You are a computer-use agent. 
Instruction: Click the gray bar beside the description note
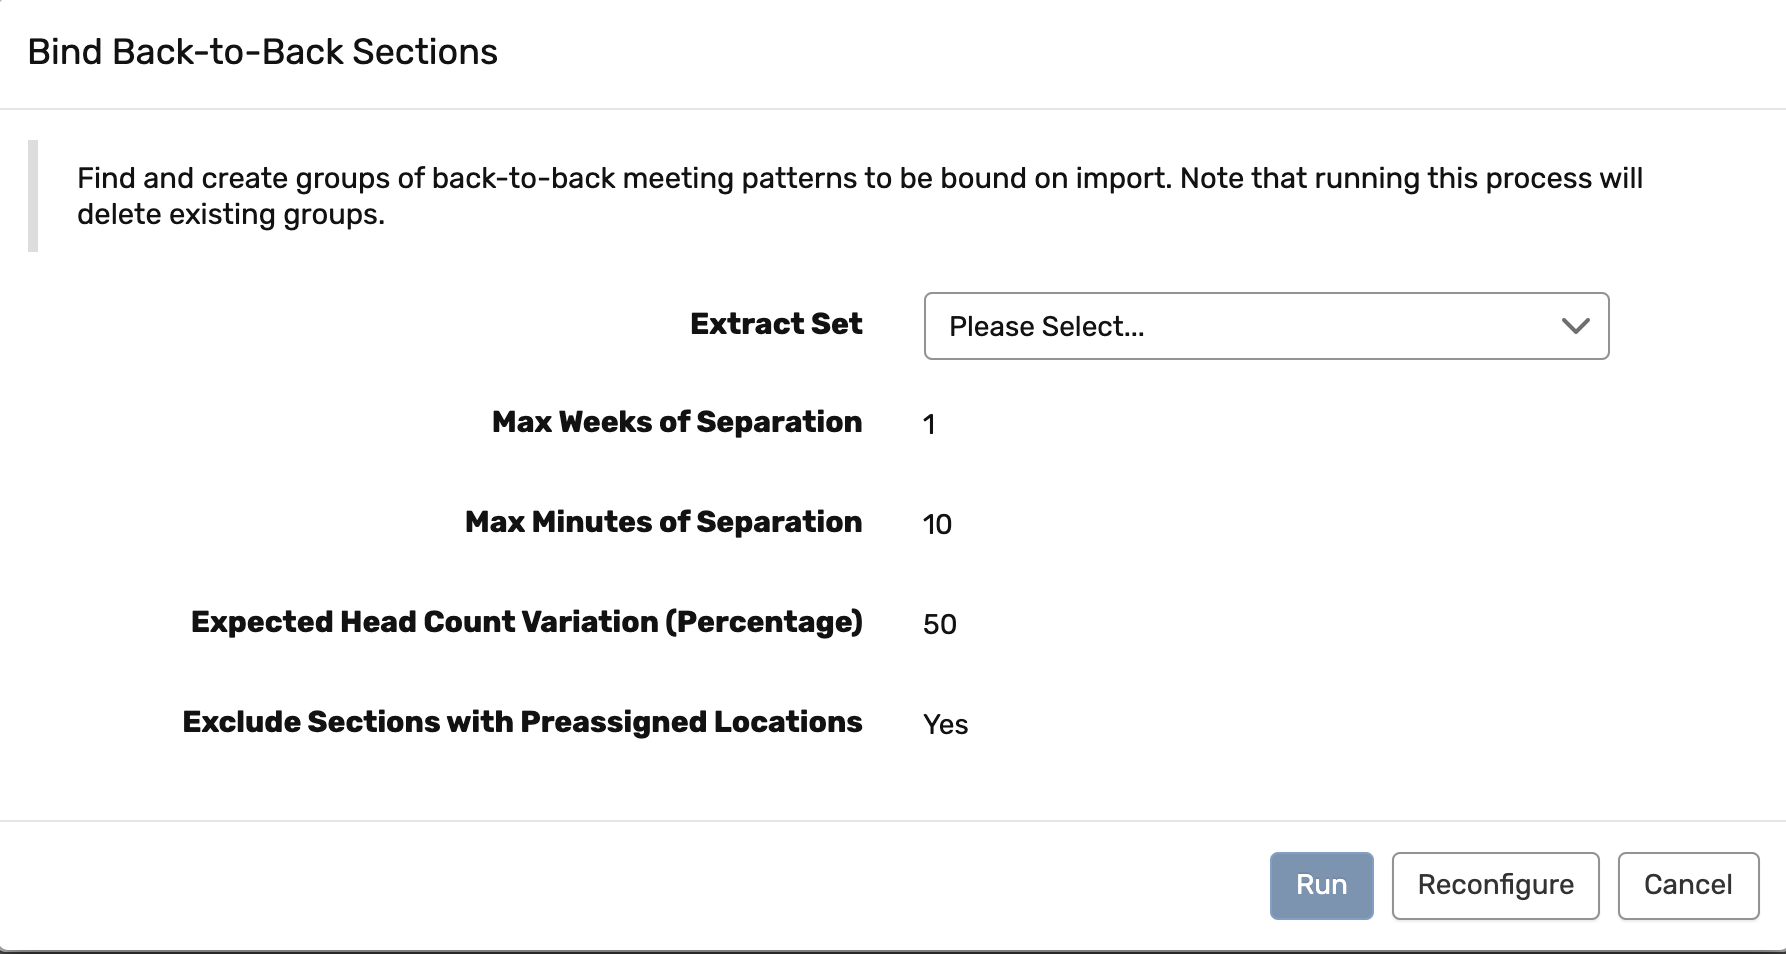33,196
